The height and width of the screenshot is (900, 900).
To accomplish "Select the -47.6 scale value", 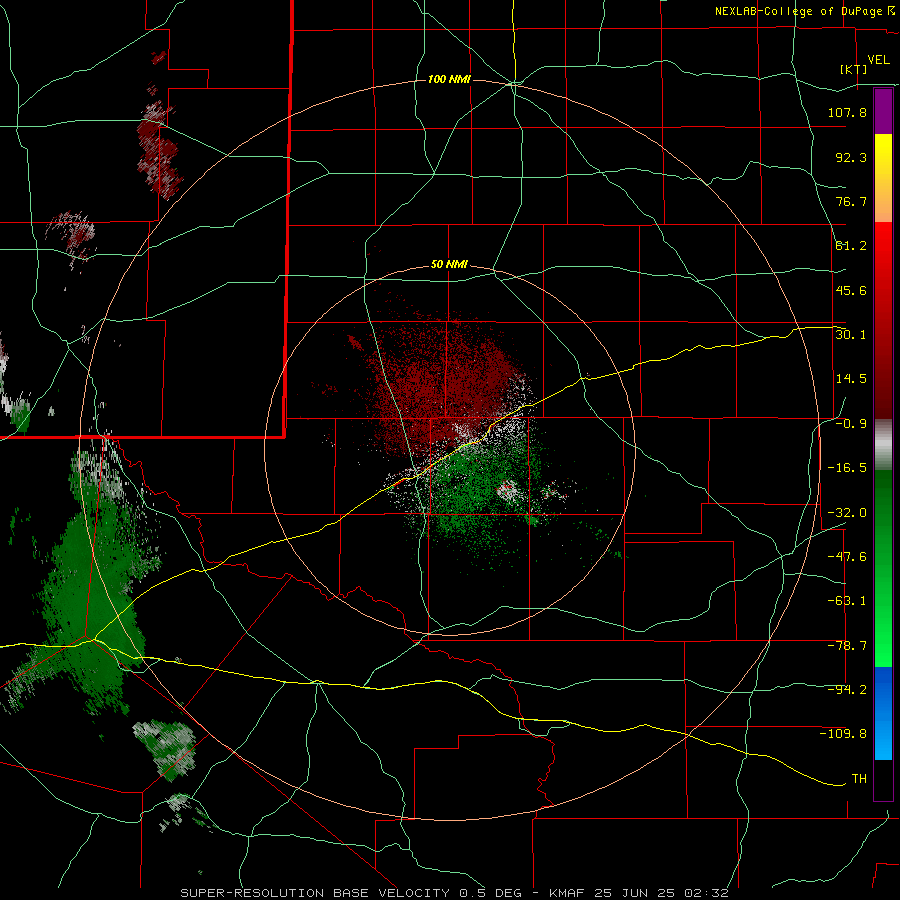I will tap(847, 557).
